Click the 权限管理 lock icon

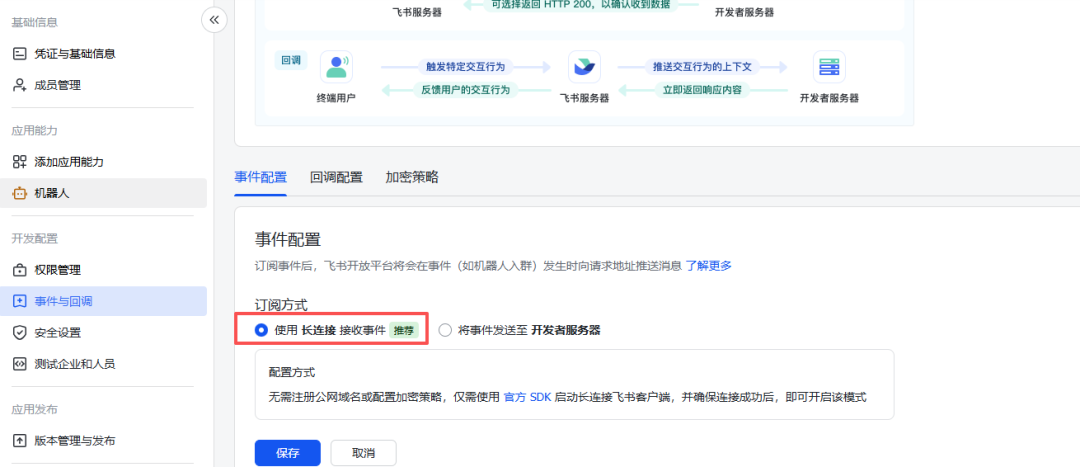click(x=19, y=270)
